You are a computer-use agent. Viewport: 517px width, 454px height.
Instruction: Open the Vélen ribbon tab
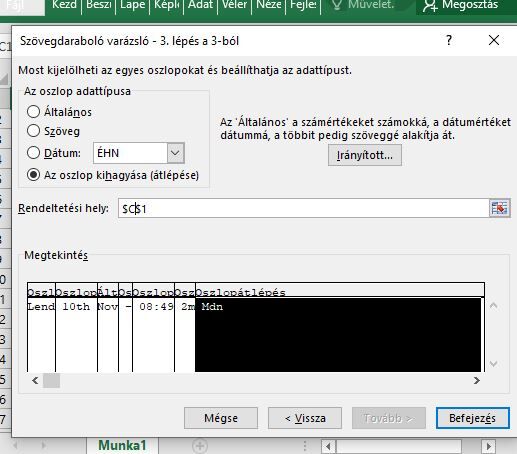pos(235,5)
